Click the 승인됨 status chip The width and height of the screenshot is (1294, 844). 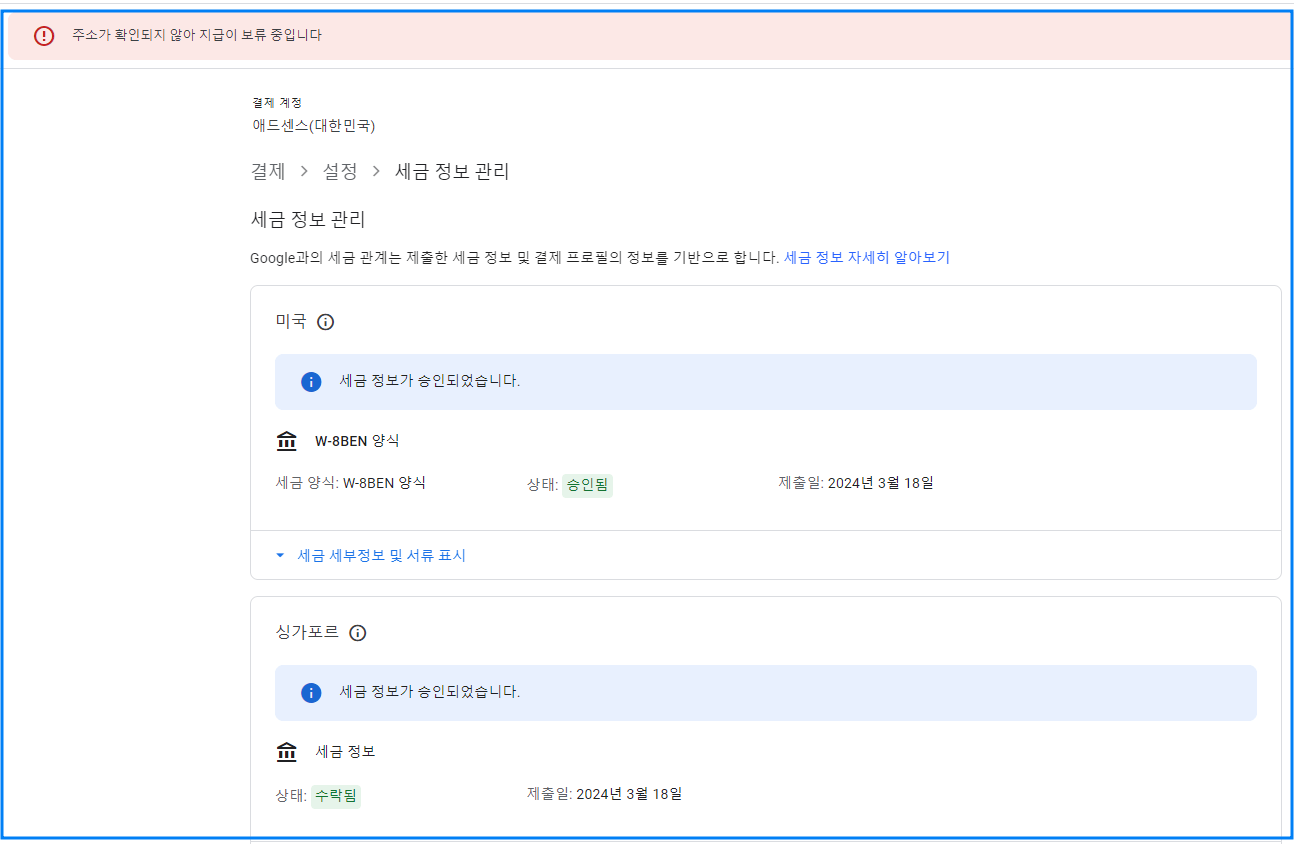point(586,482)
